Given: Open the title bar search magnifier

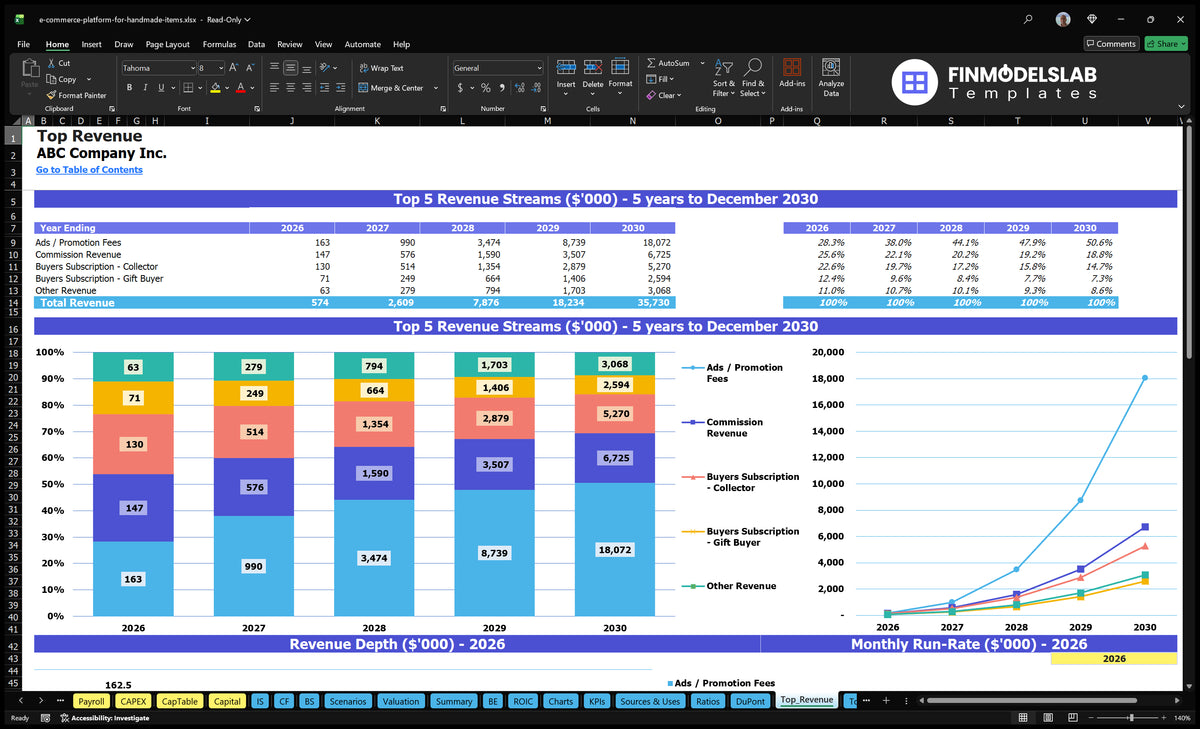Looking at the screenshot, I should [1029, 19].
